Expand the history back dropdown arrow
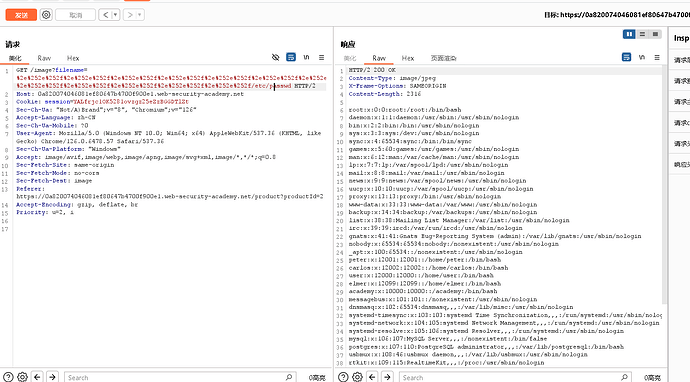Viewport: 690px width, 382px height. (115, 15)
